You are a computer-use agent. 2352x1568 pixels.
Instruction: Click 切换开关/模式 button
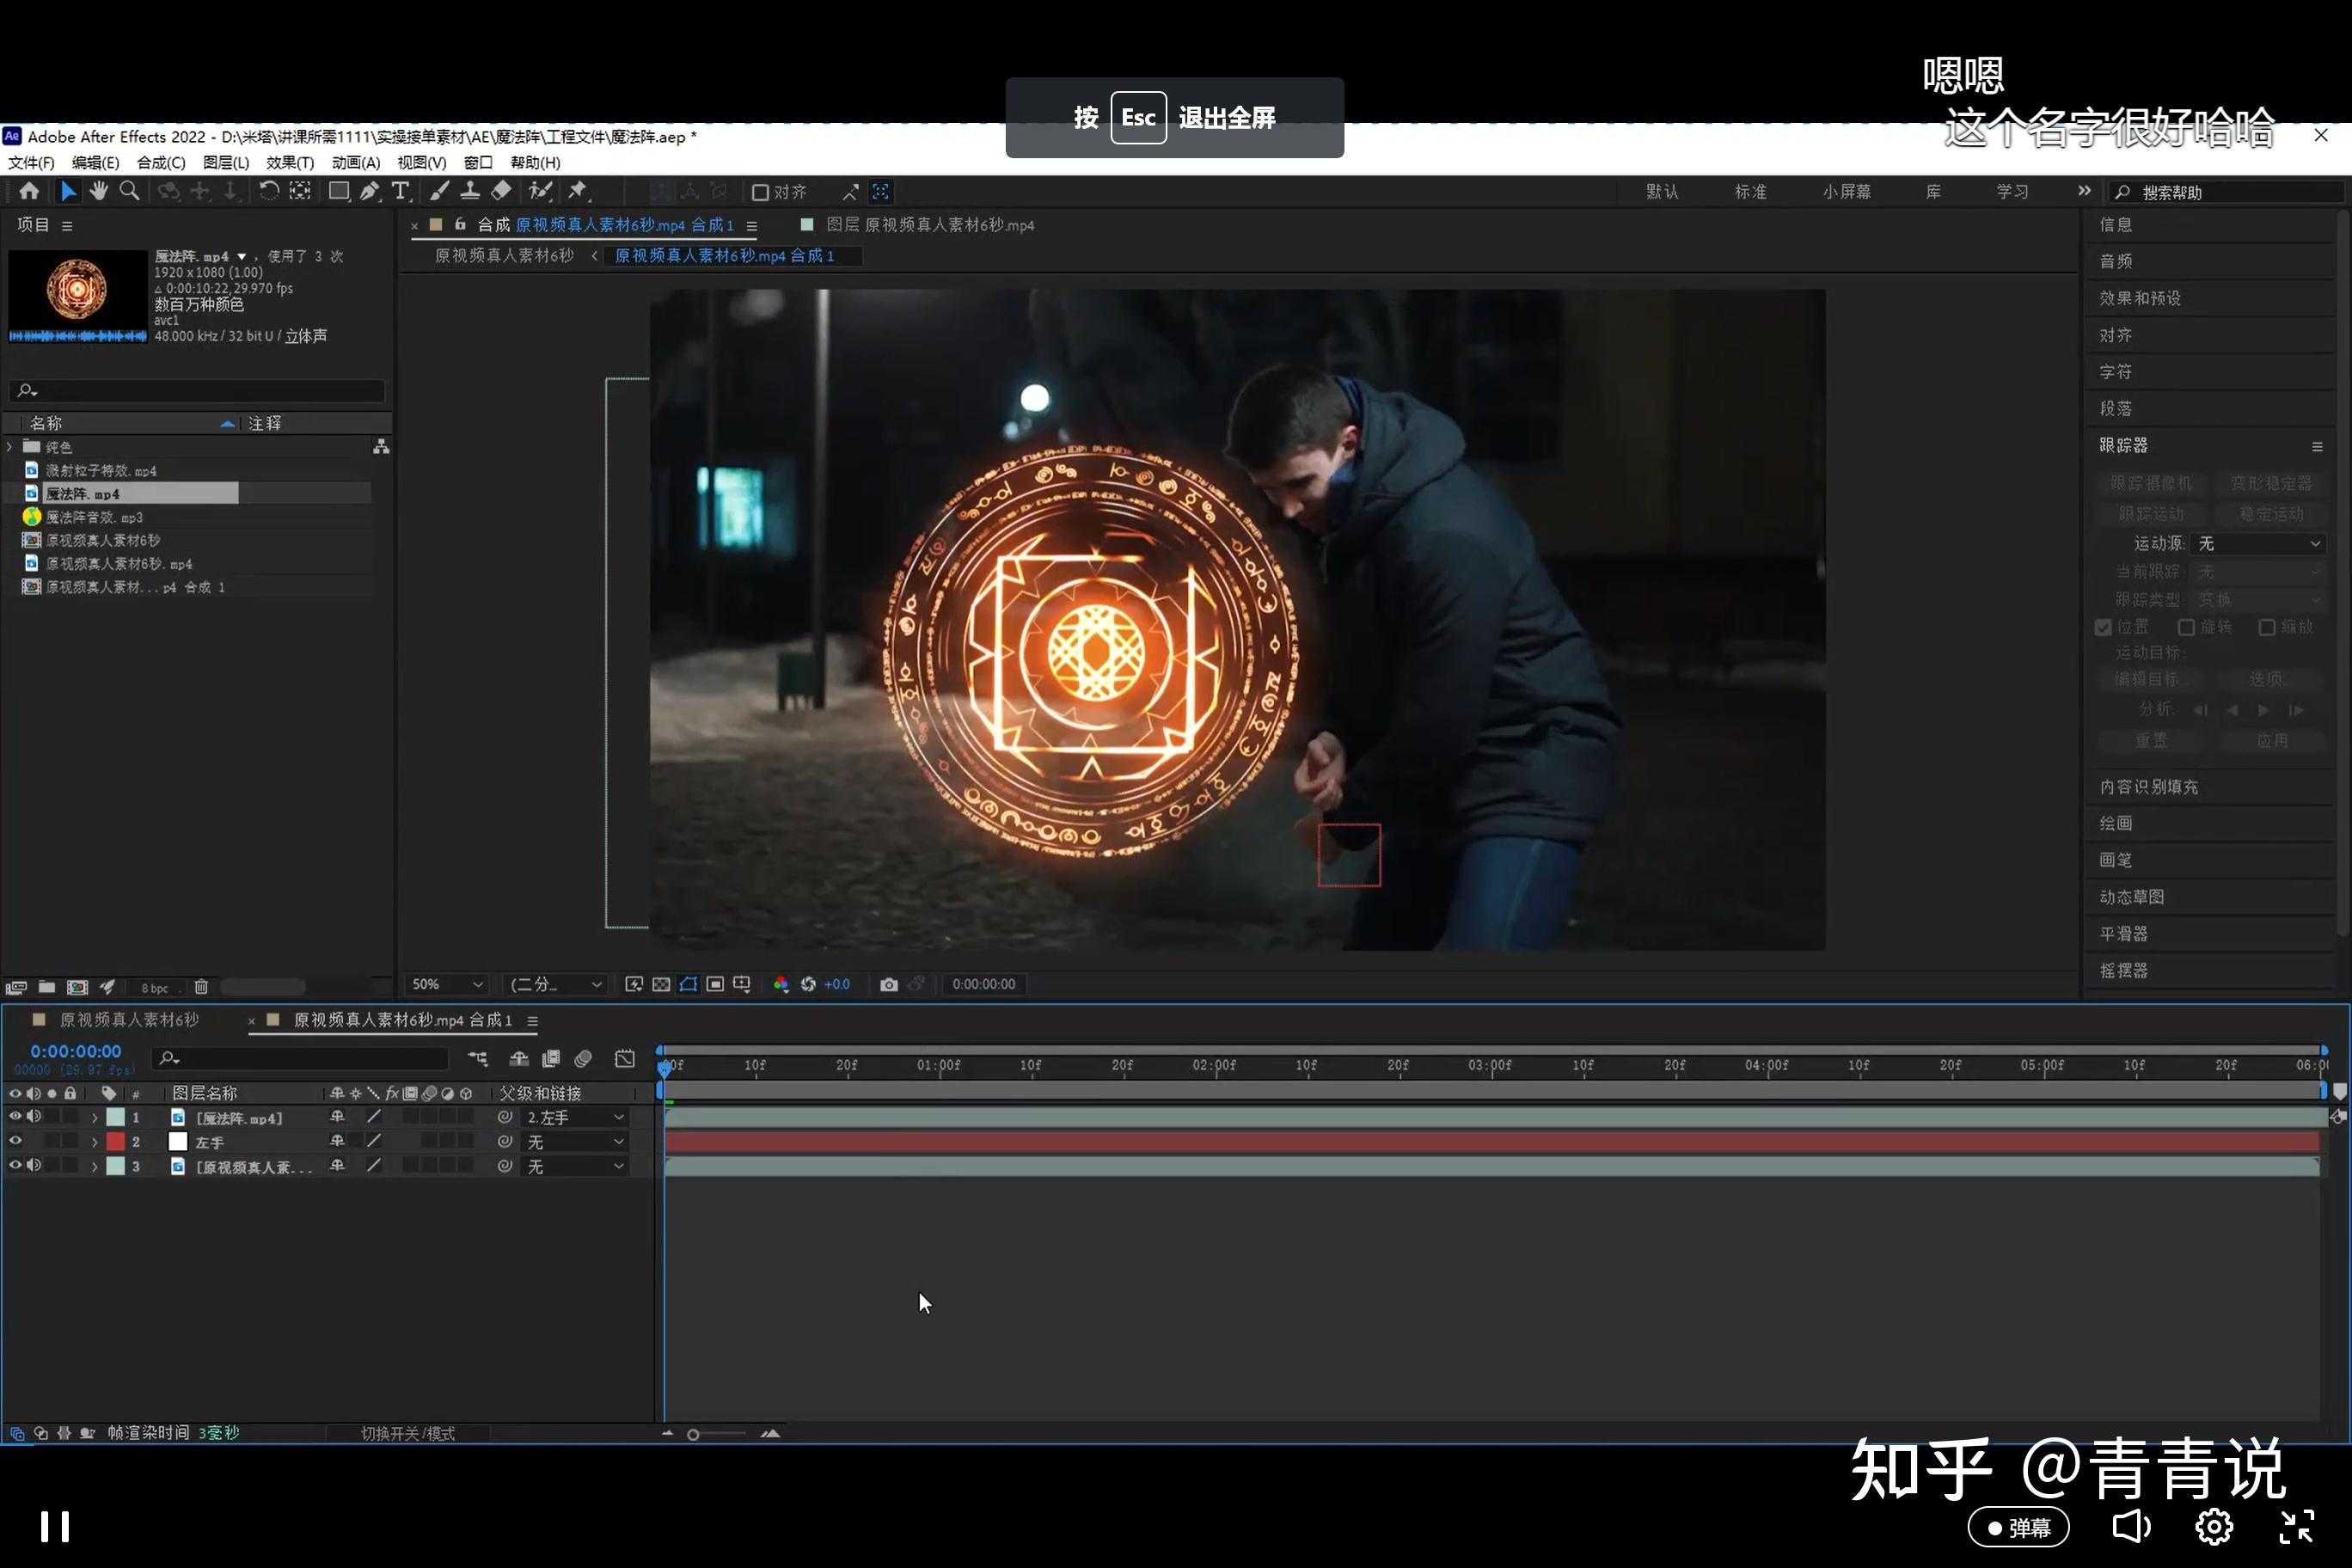407,1433
